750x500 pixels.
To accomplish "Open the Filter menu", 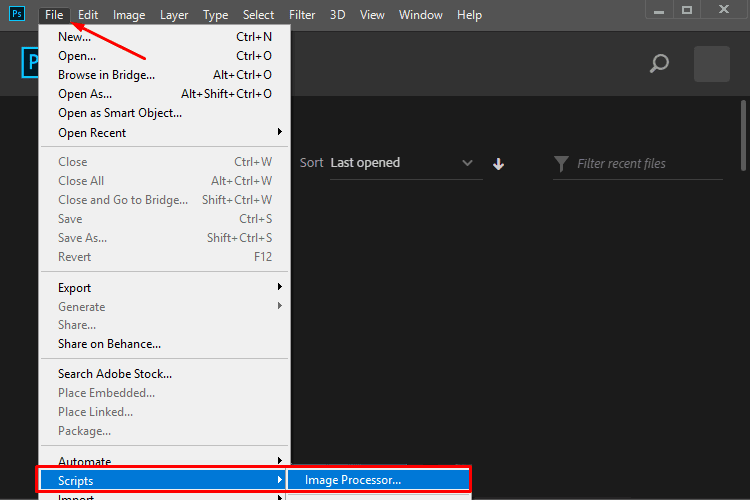I will [302, 15].
